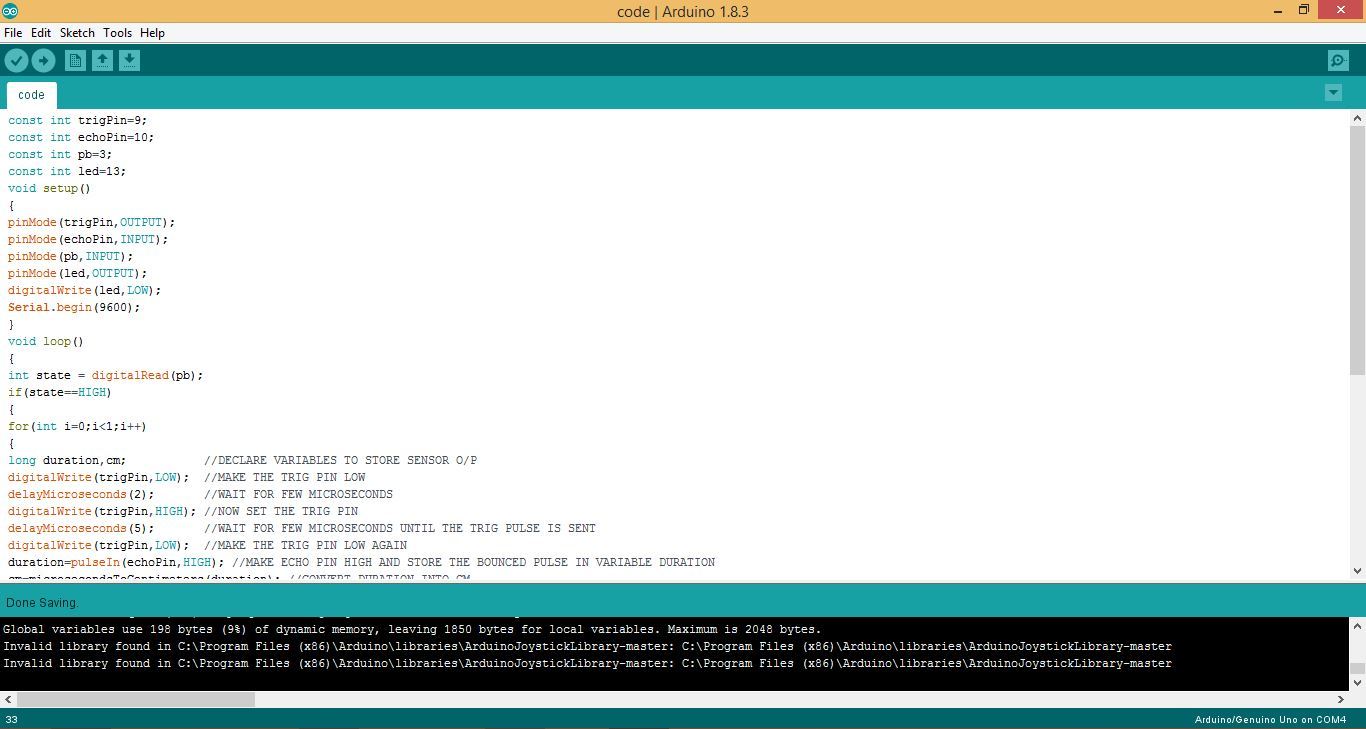Click 'Arduino/Genuino Uno on COM4' board status

tap(1270, 719)
